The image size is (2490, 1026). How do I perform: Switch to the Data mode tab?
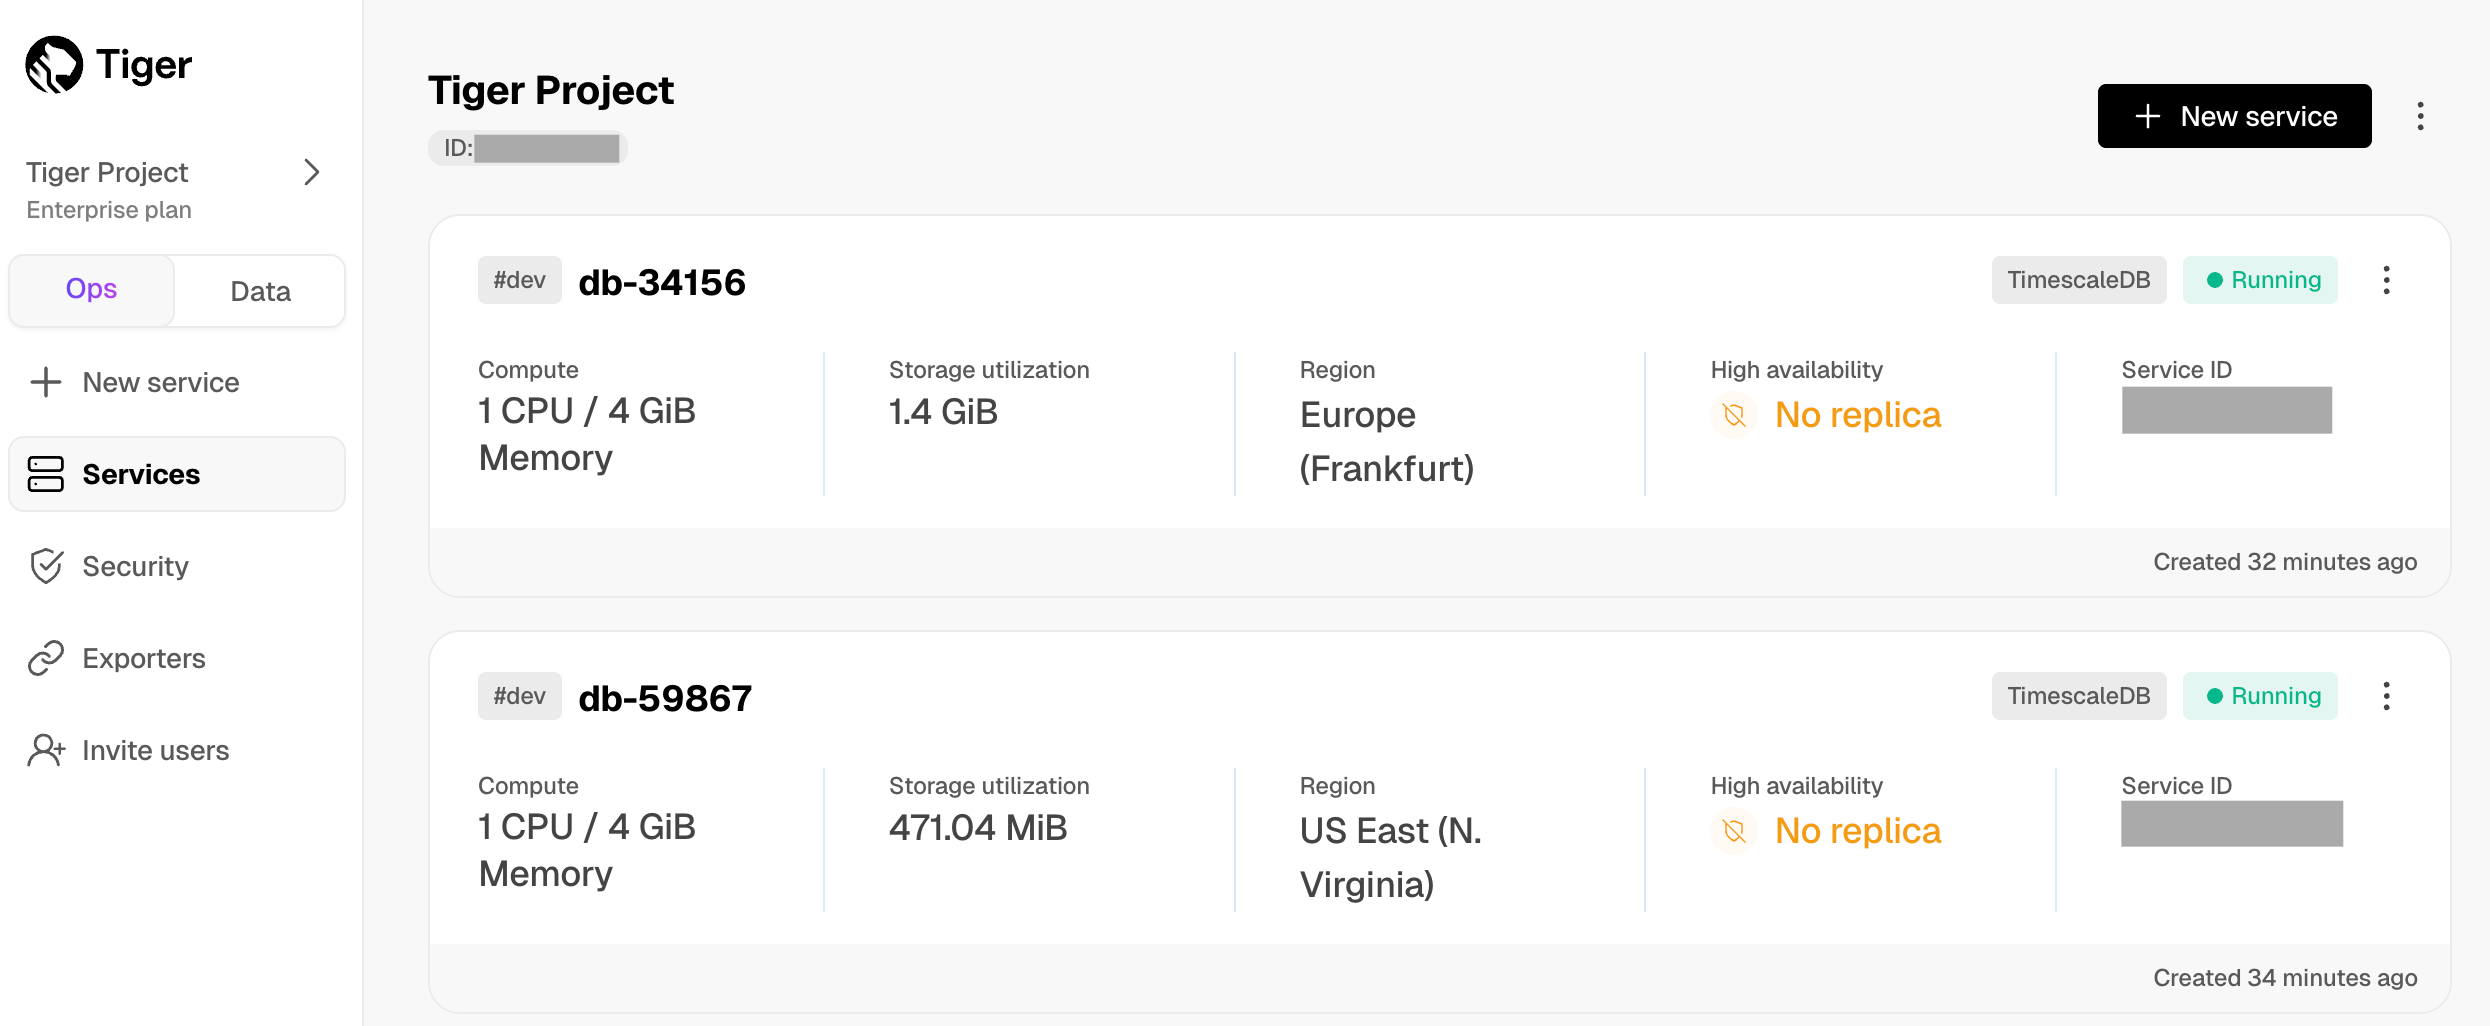coord(260,291)
